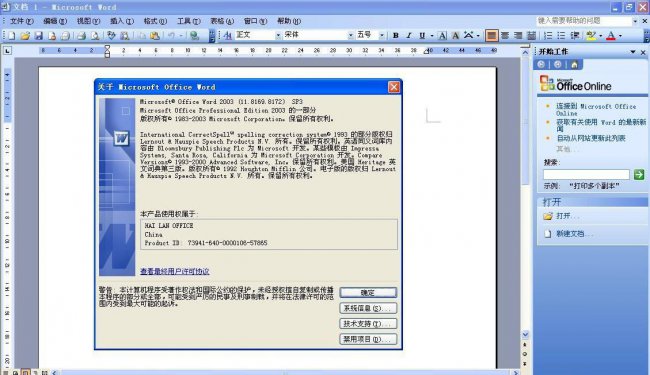The height and width of the screenshot is (375, 650).
Task: Open the 文件 menu
Action: pyautogui.click(x=22, y=21)
